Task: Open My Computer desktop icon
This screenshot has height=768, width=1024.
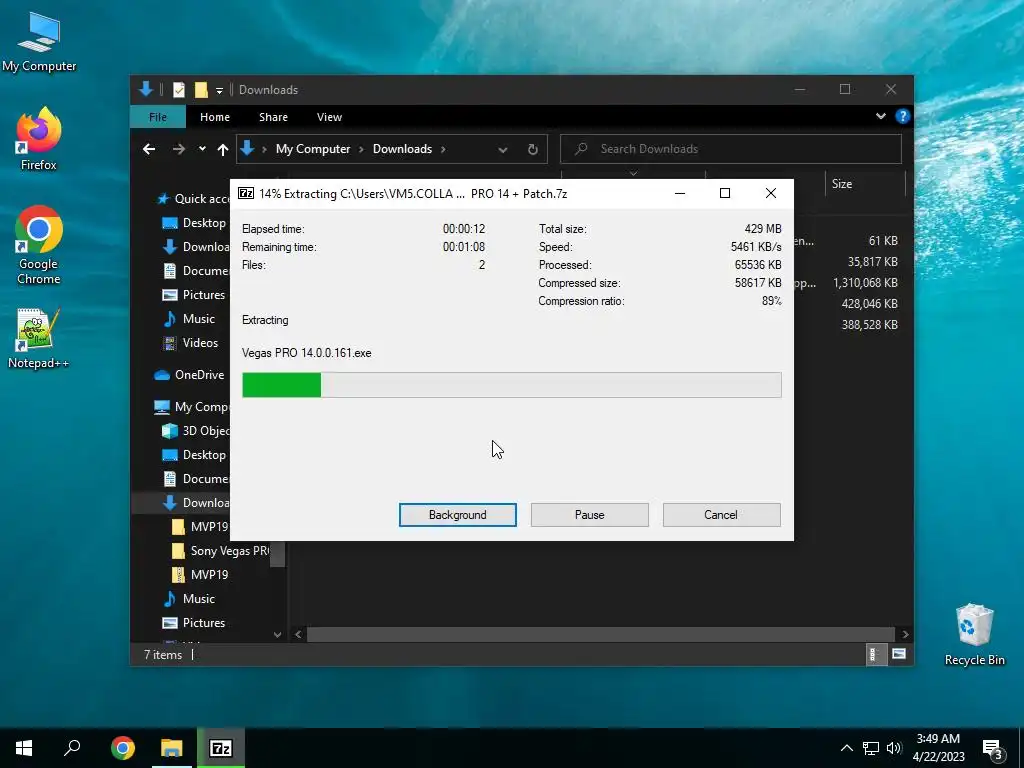Action: 39,41
